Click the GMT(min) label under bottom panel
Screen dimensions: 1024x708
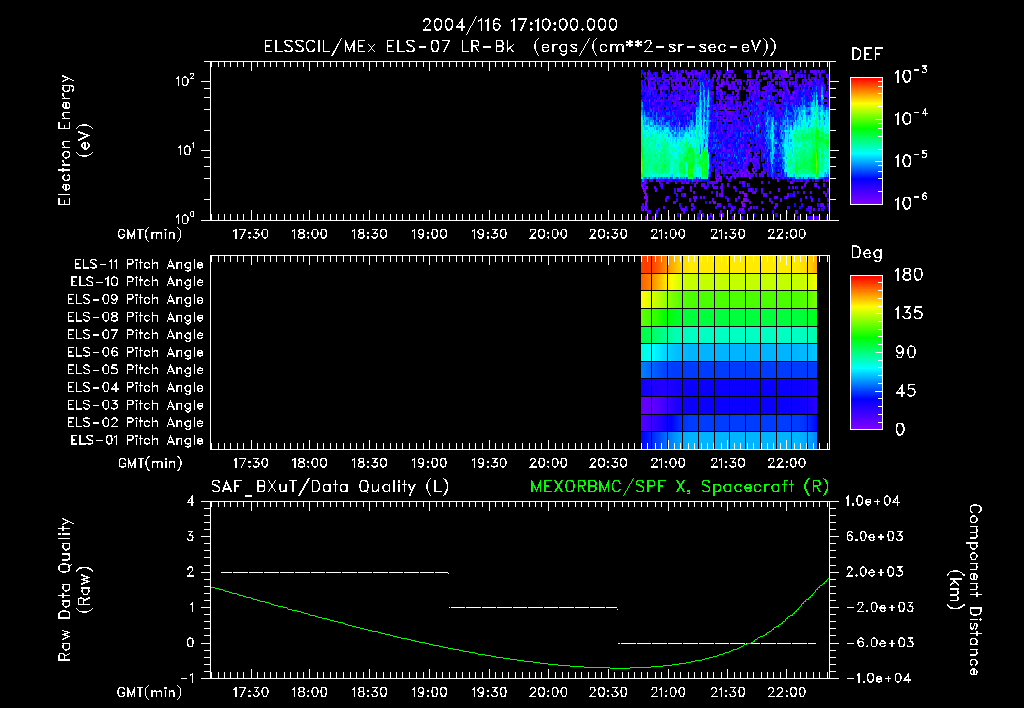[150, 692]
